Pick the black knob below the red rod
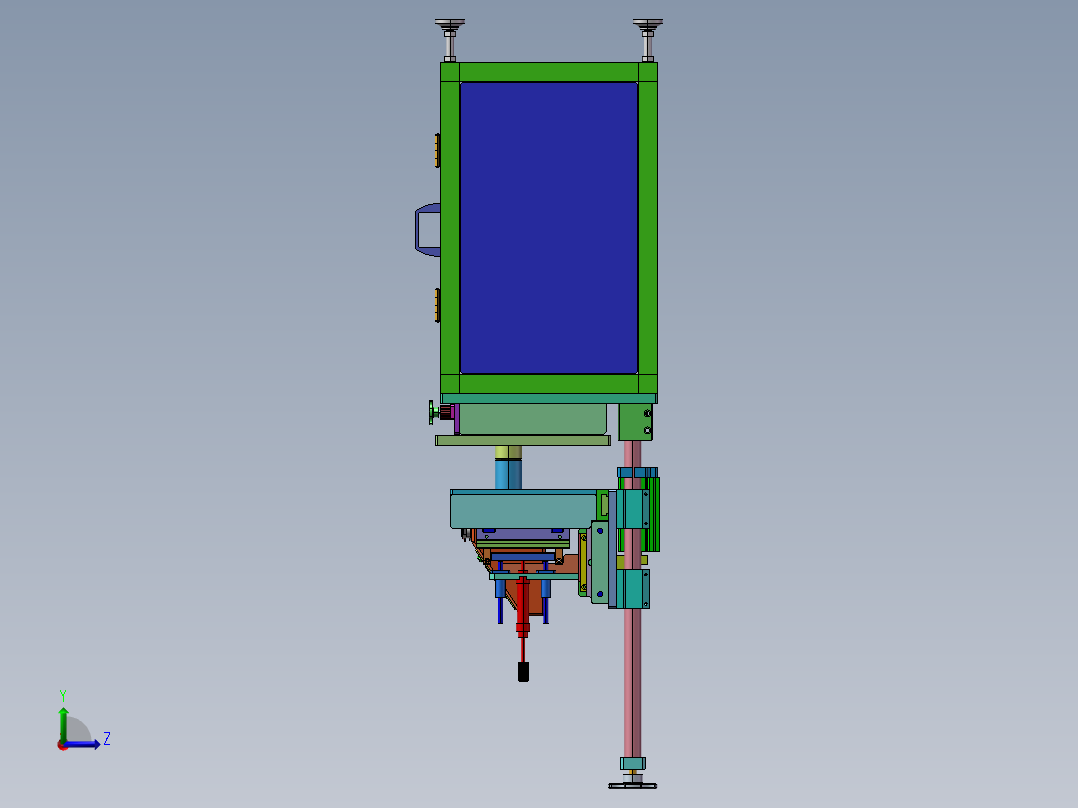The image size is (1078, 808). (x=523, y=672)
